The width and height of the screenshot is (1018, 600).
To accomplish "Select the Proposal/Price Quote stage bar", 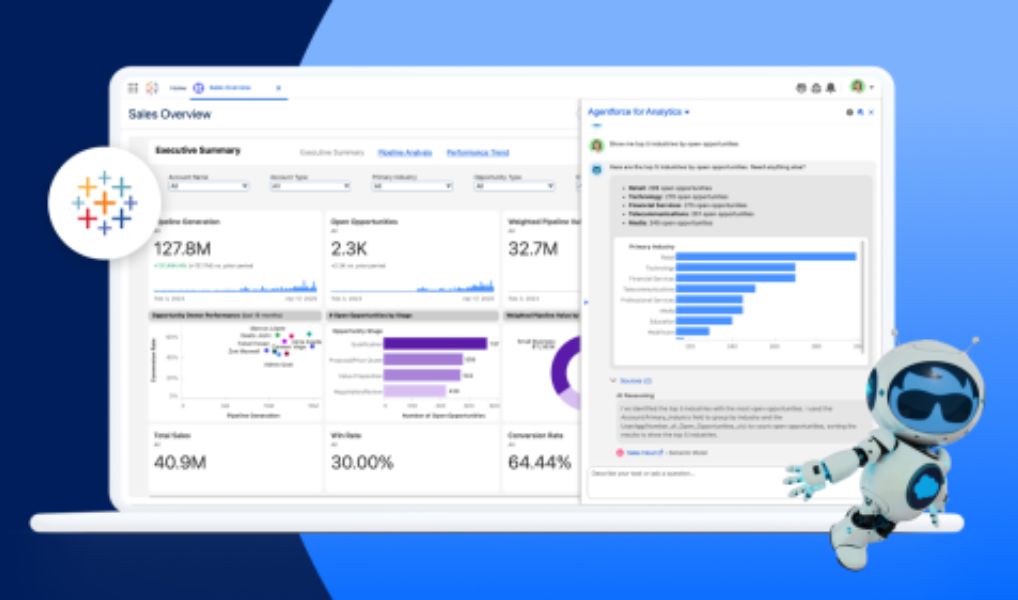I will point(423,359).
